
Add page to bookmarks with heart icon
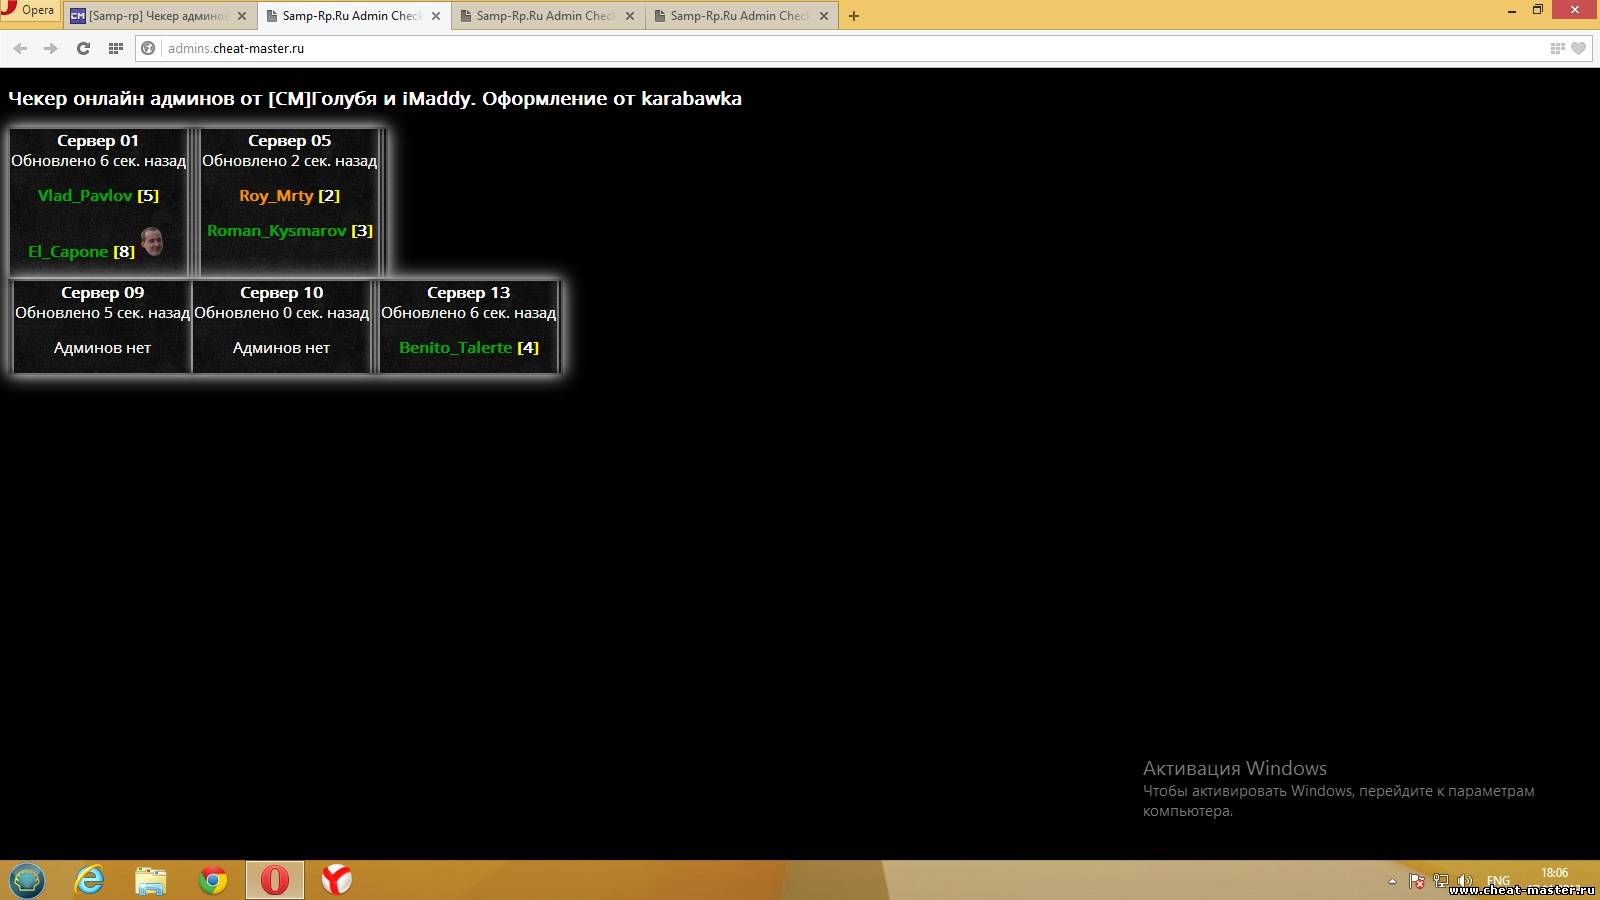[x=1578, y=48]
